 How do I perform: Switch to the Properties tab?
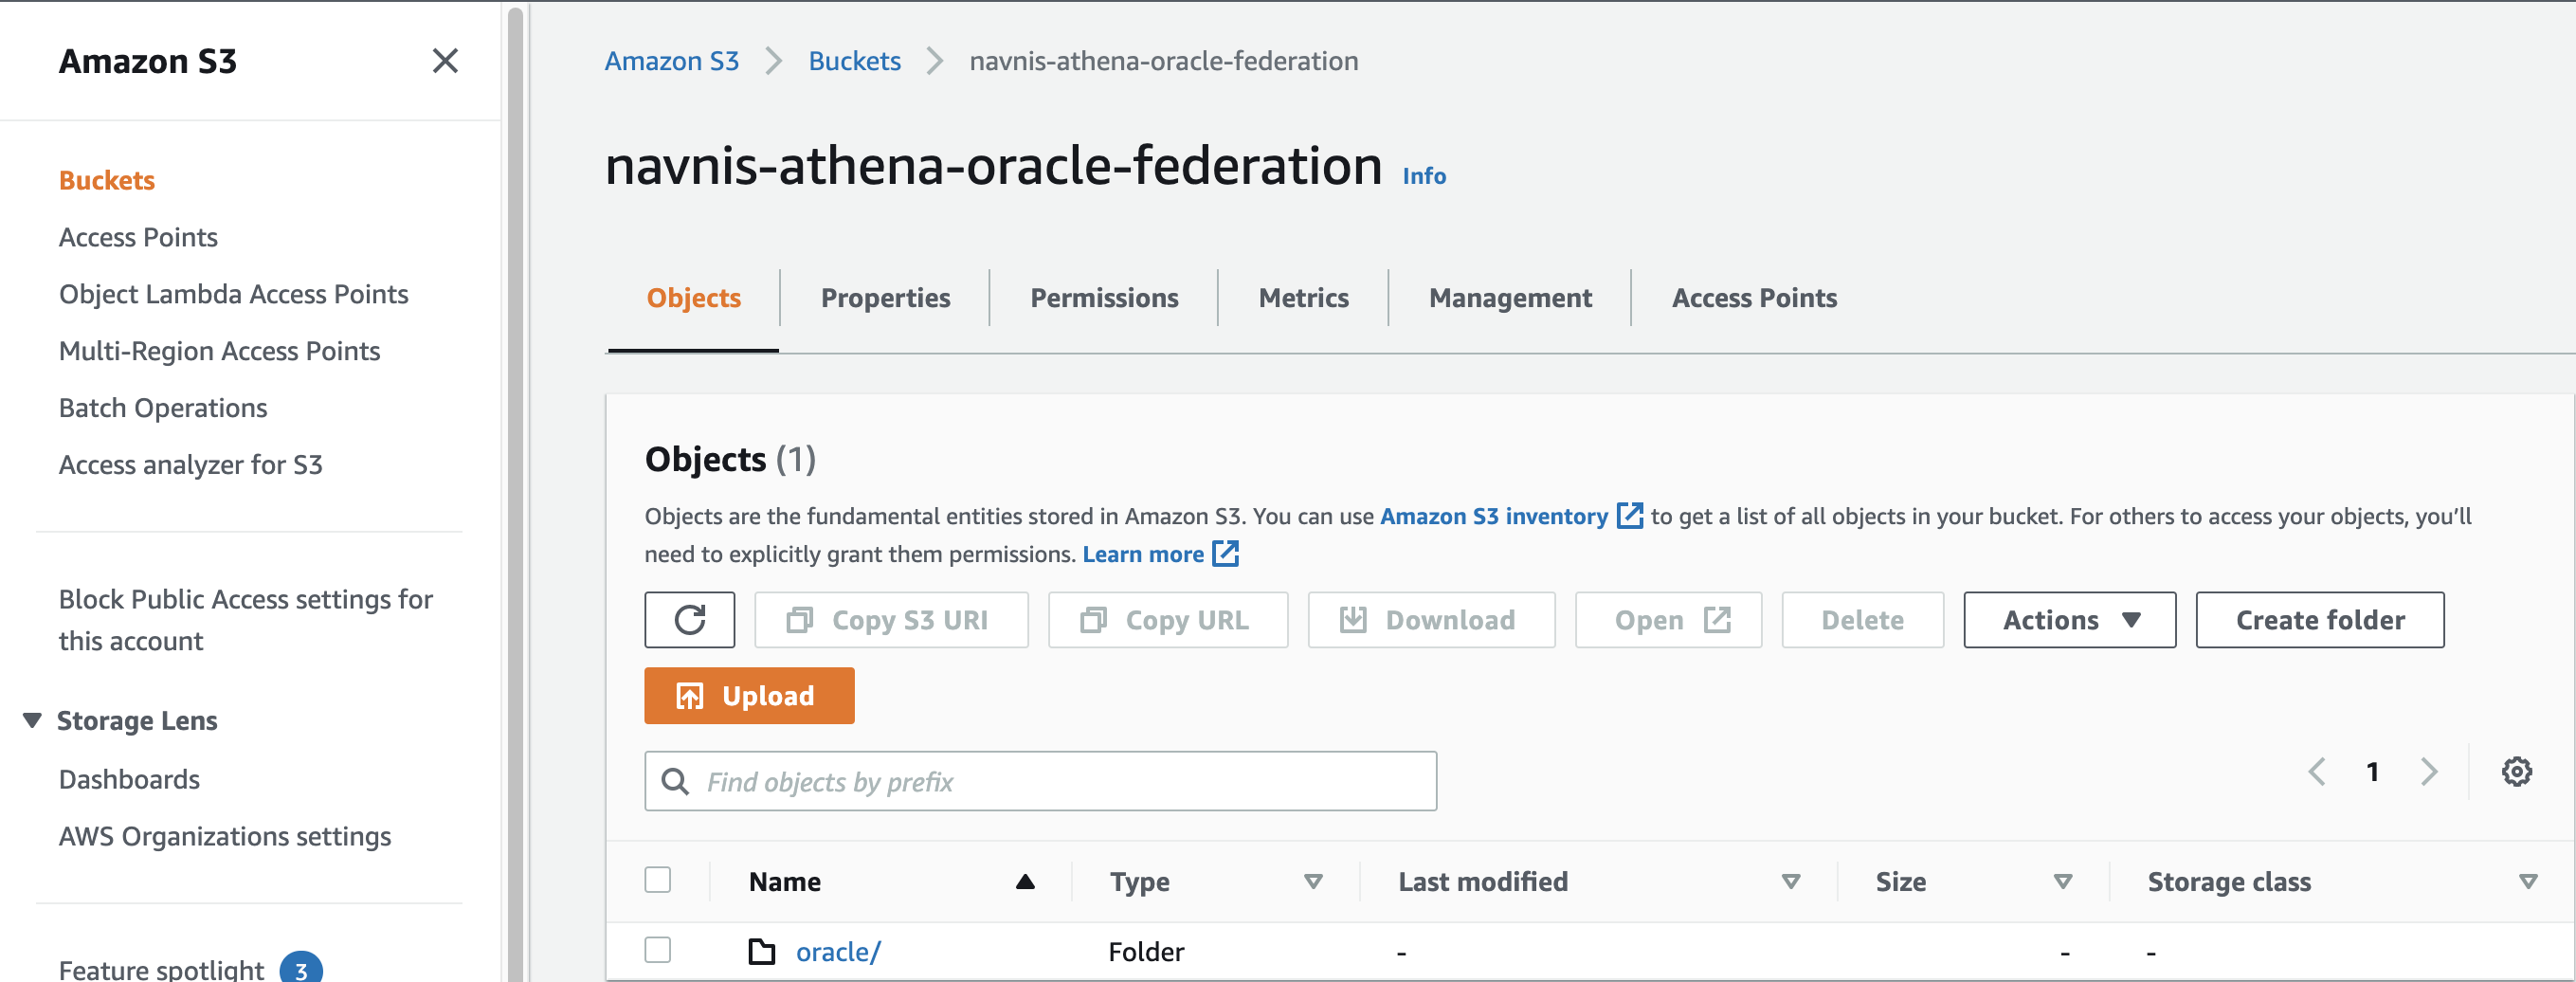pyautogui.click(x=885, y=298)
